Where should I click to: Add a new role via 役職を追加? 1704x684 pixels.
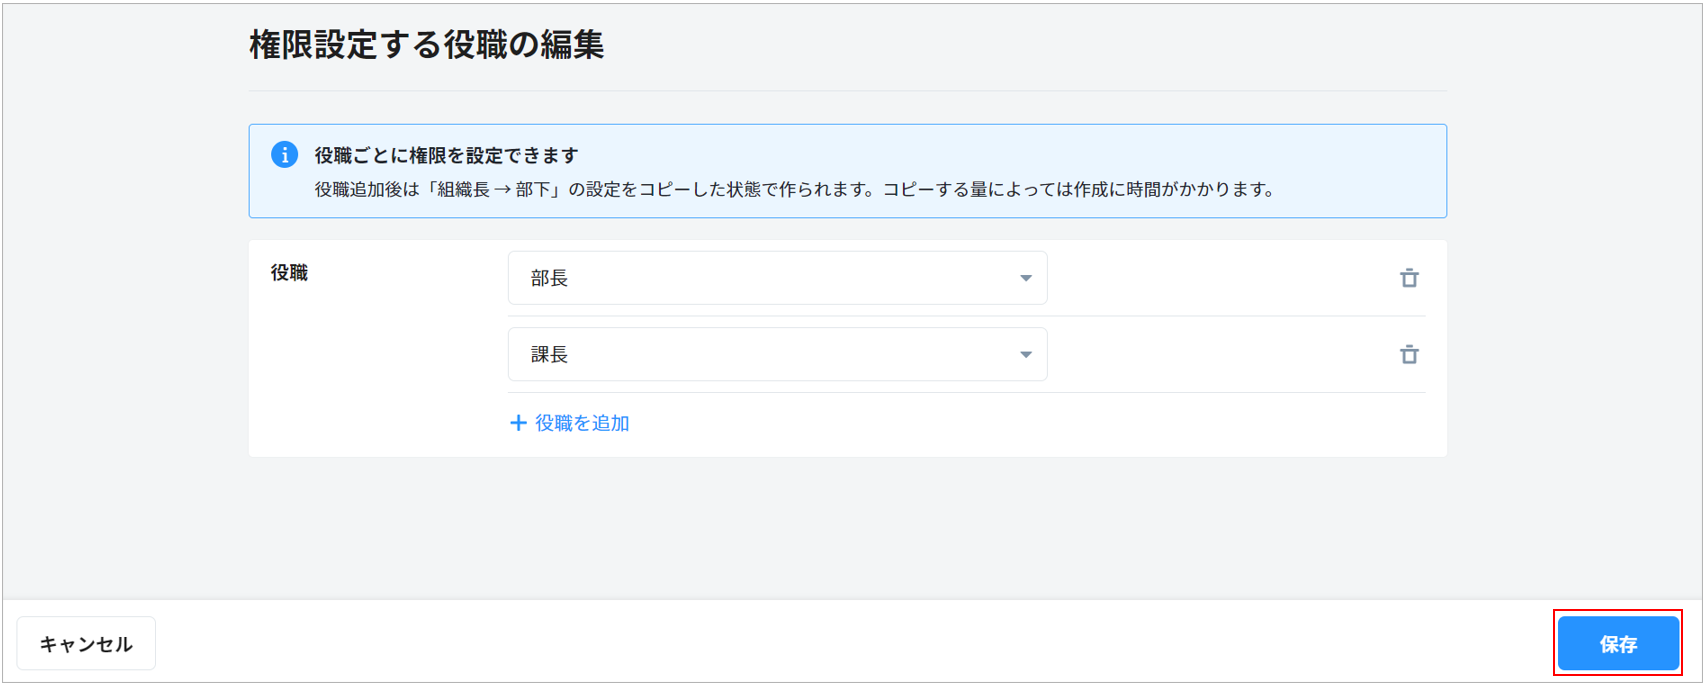click(x=581, y=423)
